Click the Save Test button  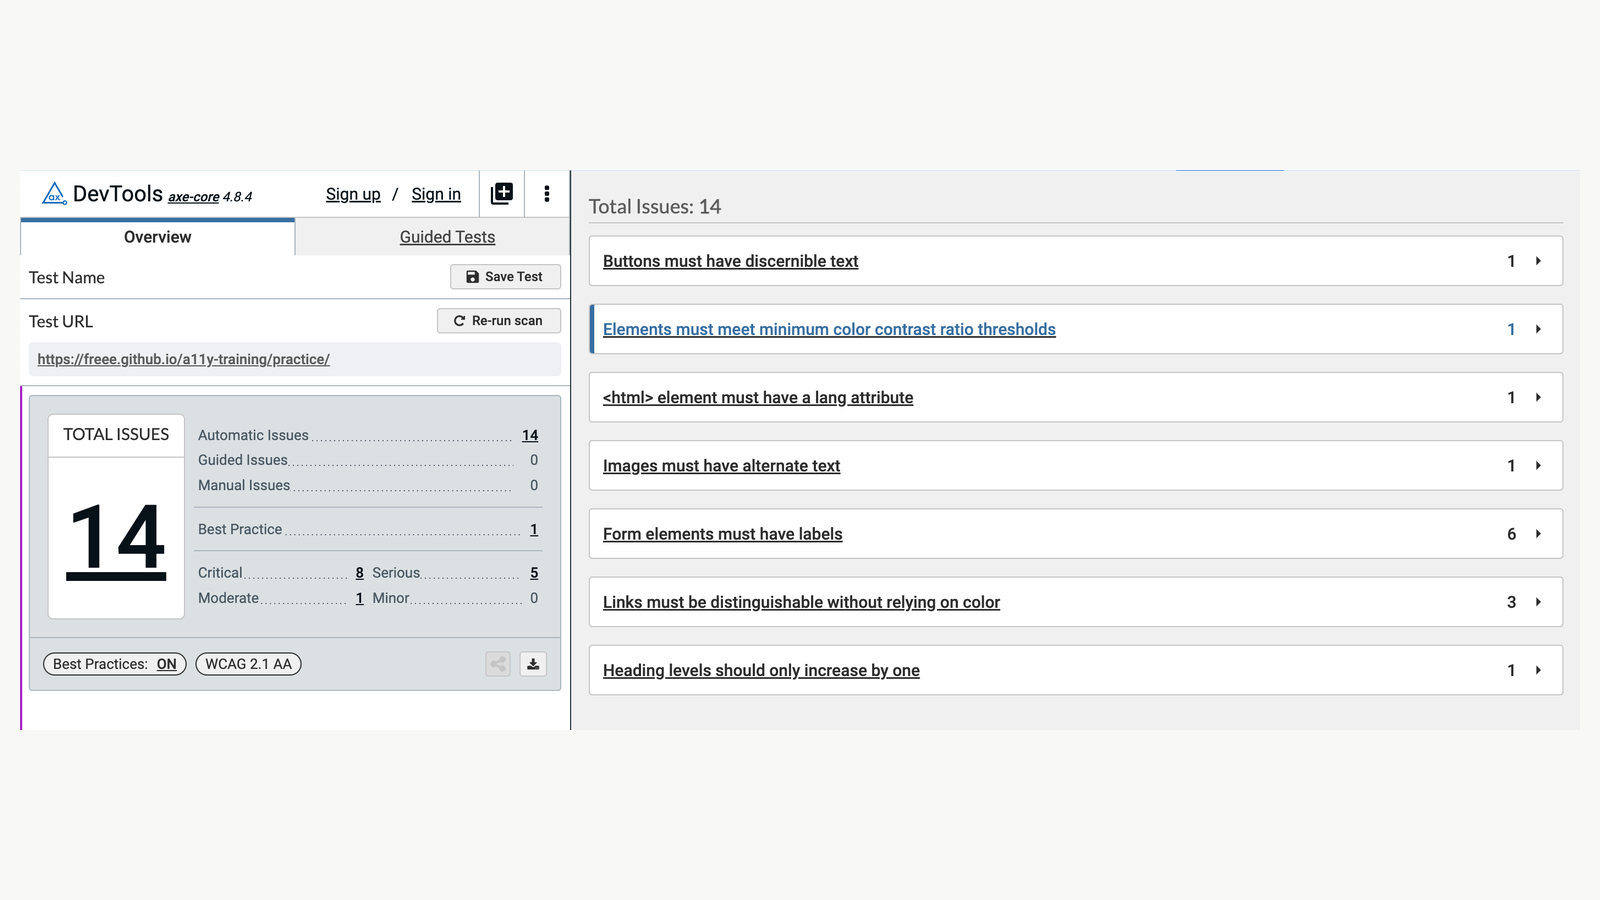click(505, 277)
